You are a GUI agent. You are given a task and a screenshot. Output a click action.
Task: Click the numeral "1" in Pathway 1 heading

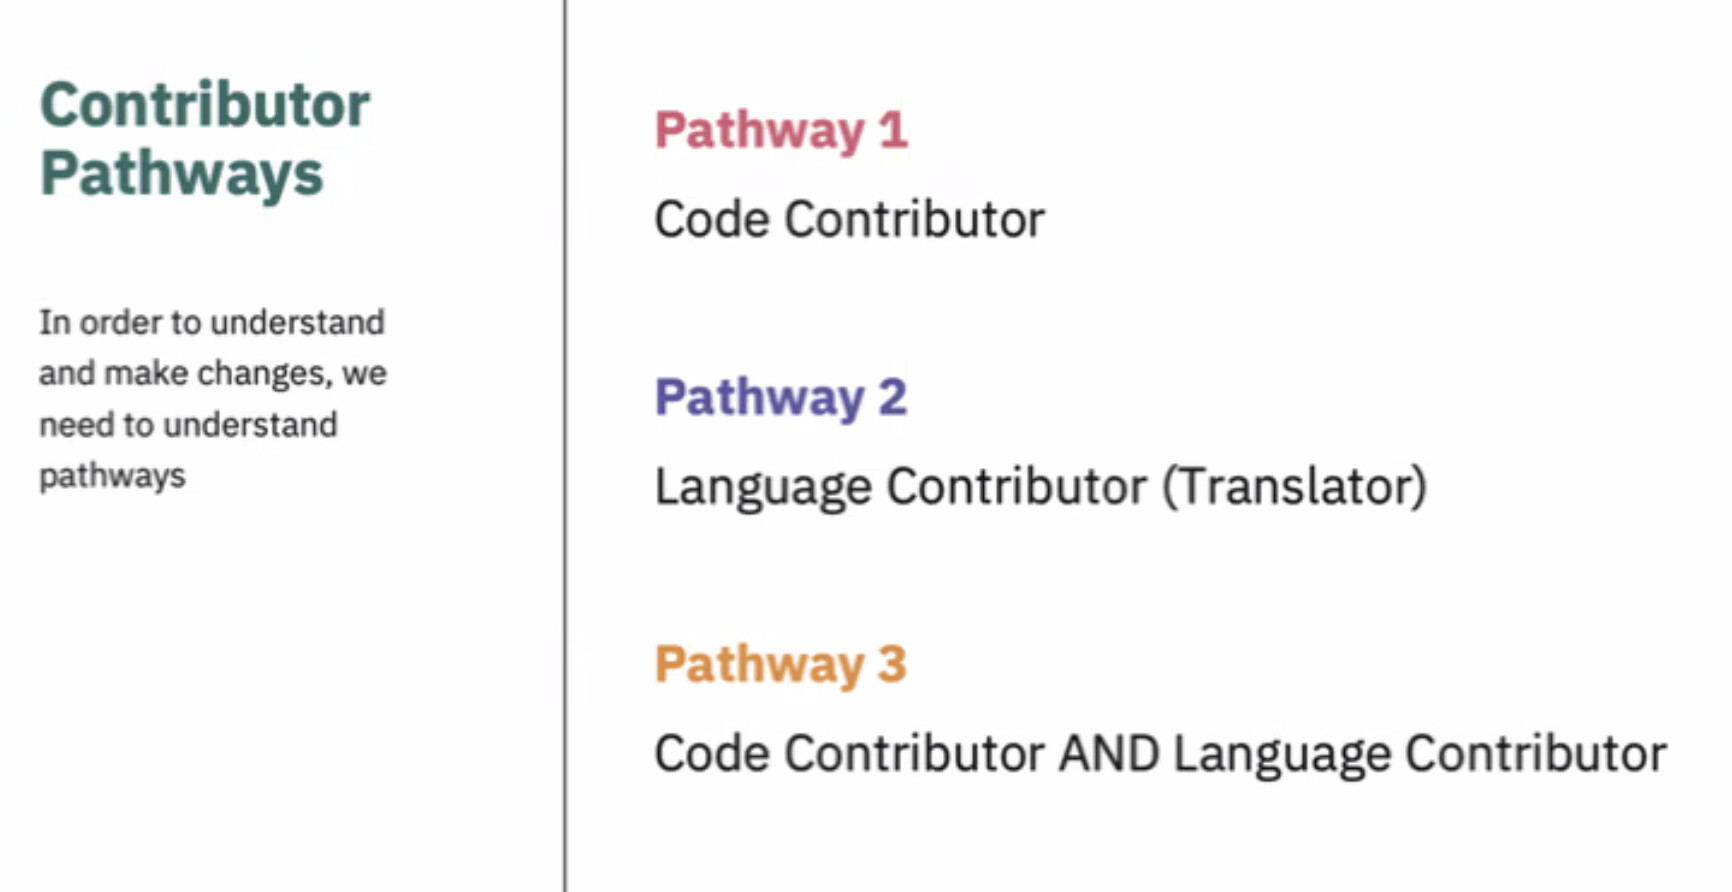893,131
